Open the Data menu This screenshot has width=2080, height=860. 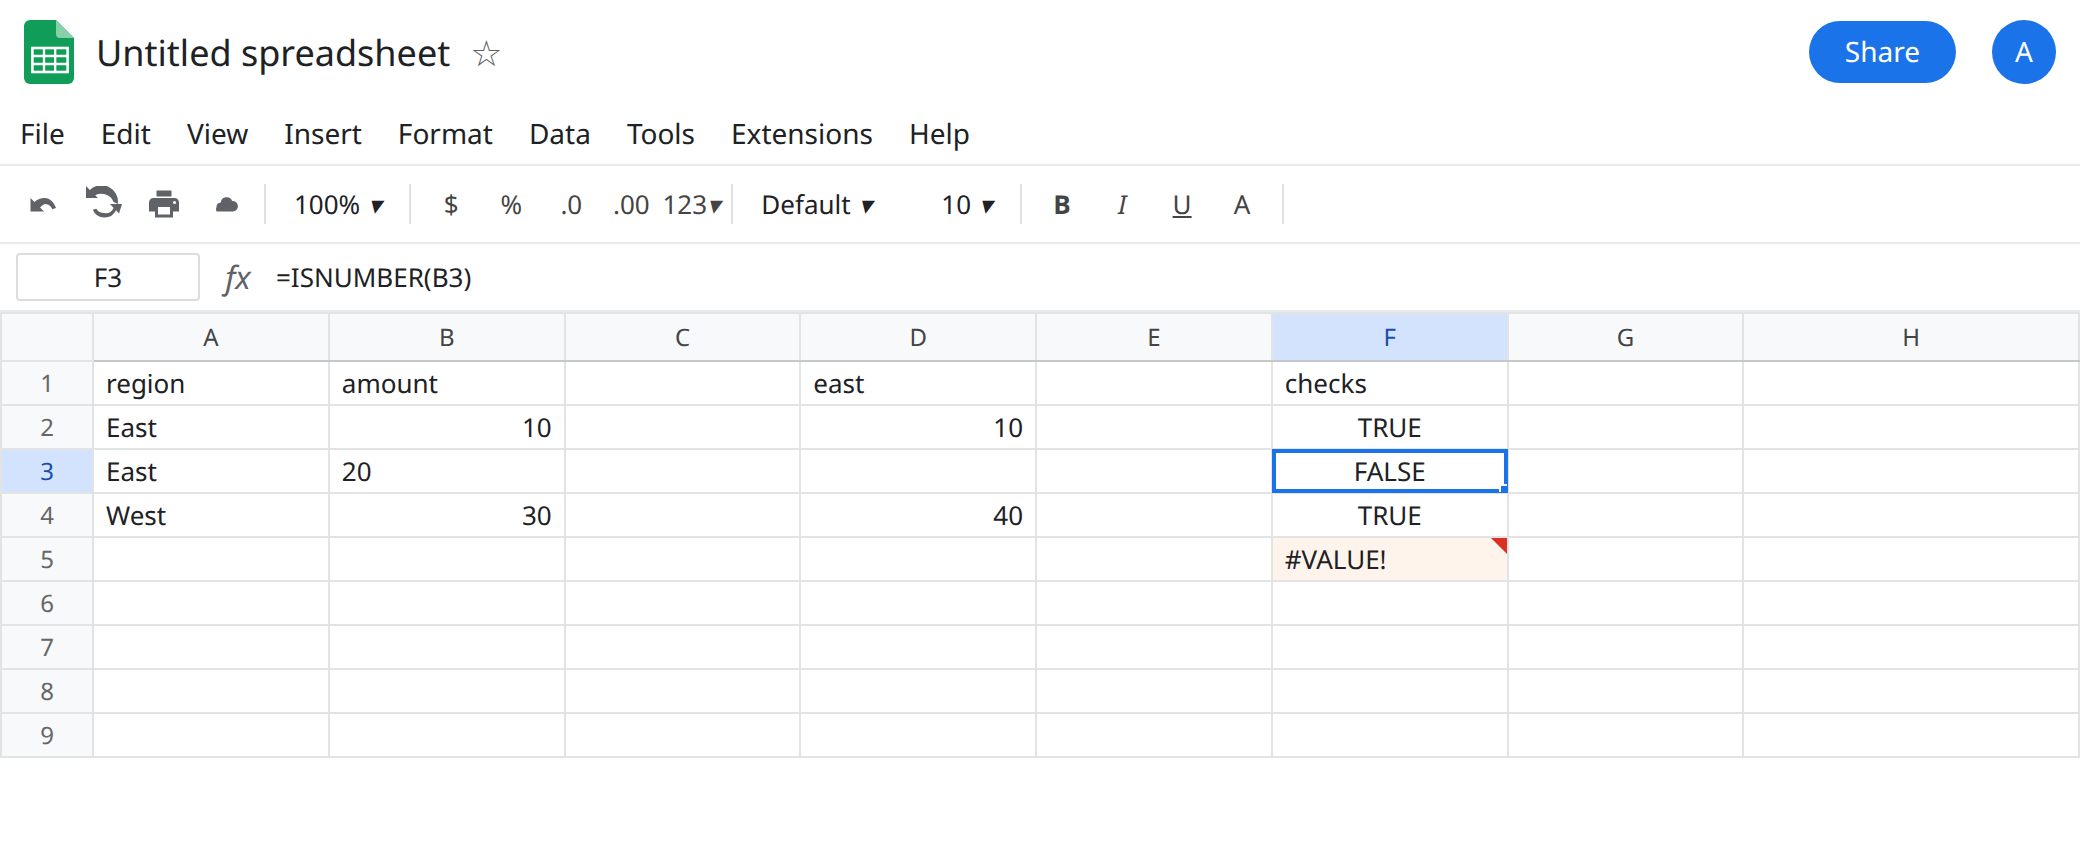point(559,134)
